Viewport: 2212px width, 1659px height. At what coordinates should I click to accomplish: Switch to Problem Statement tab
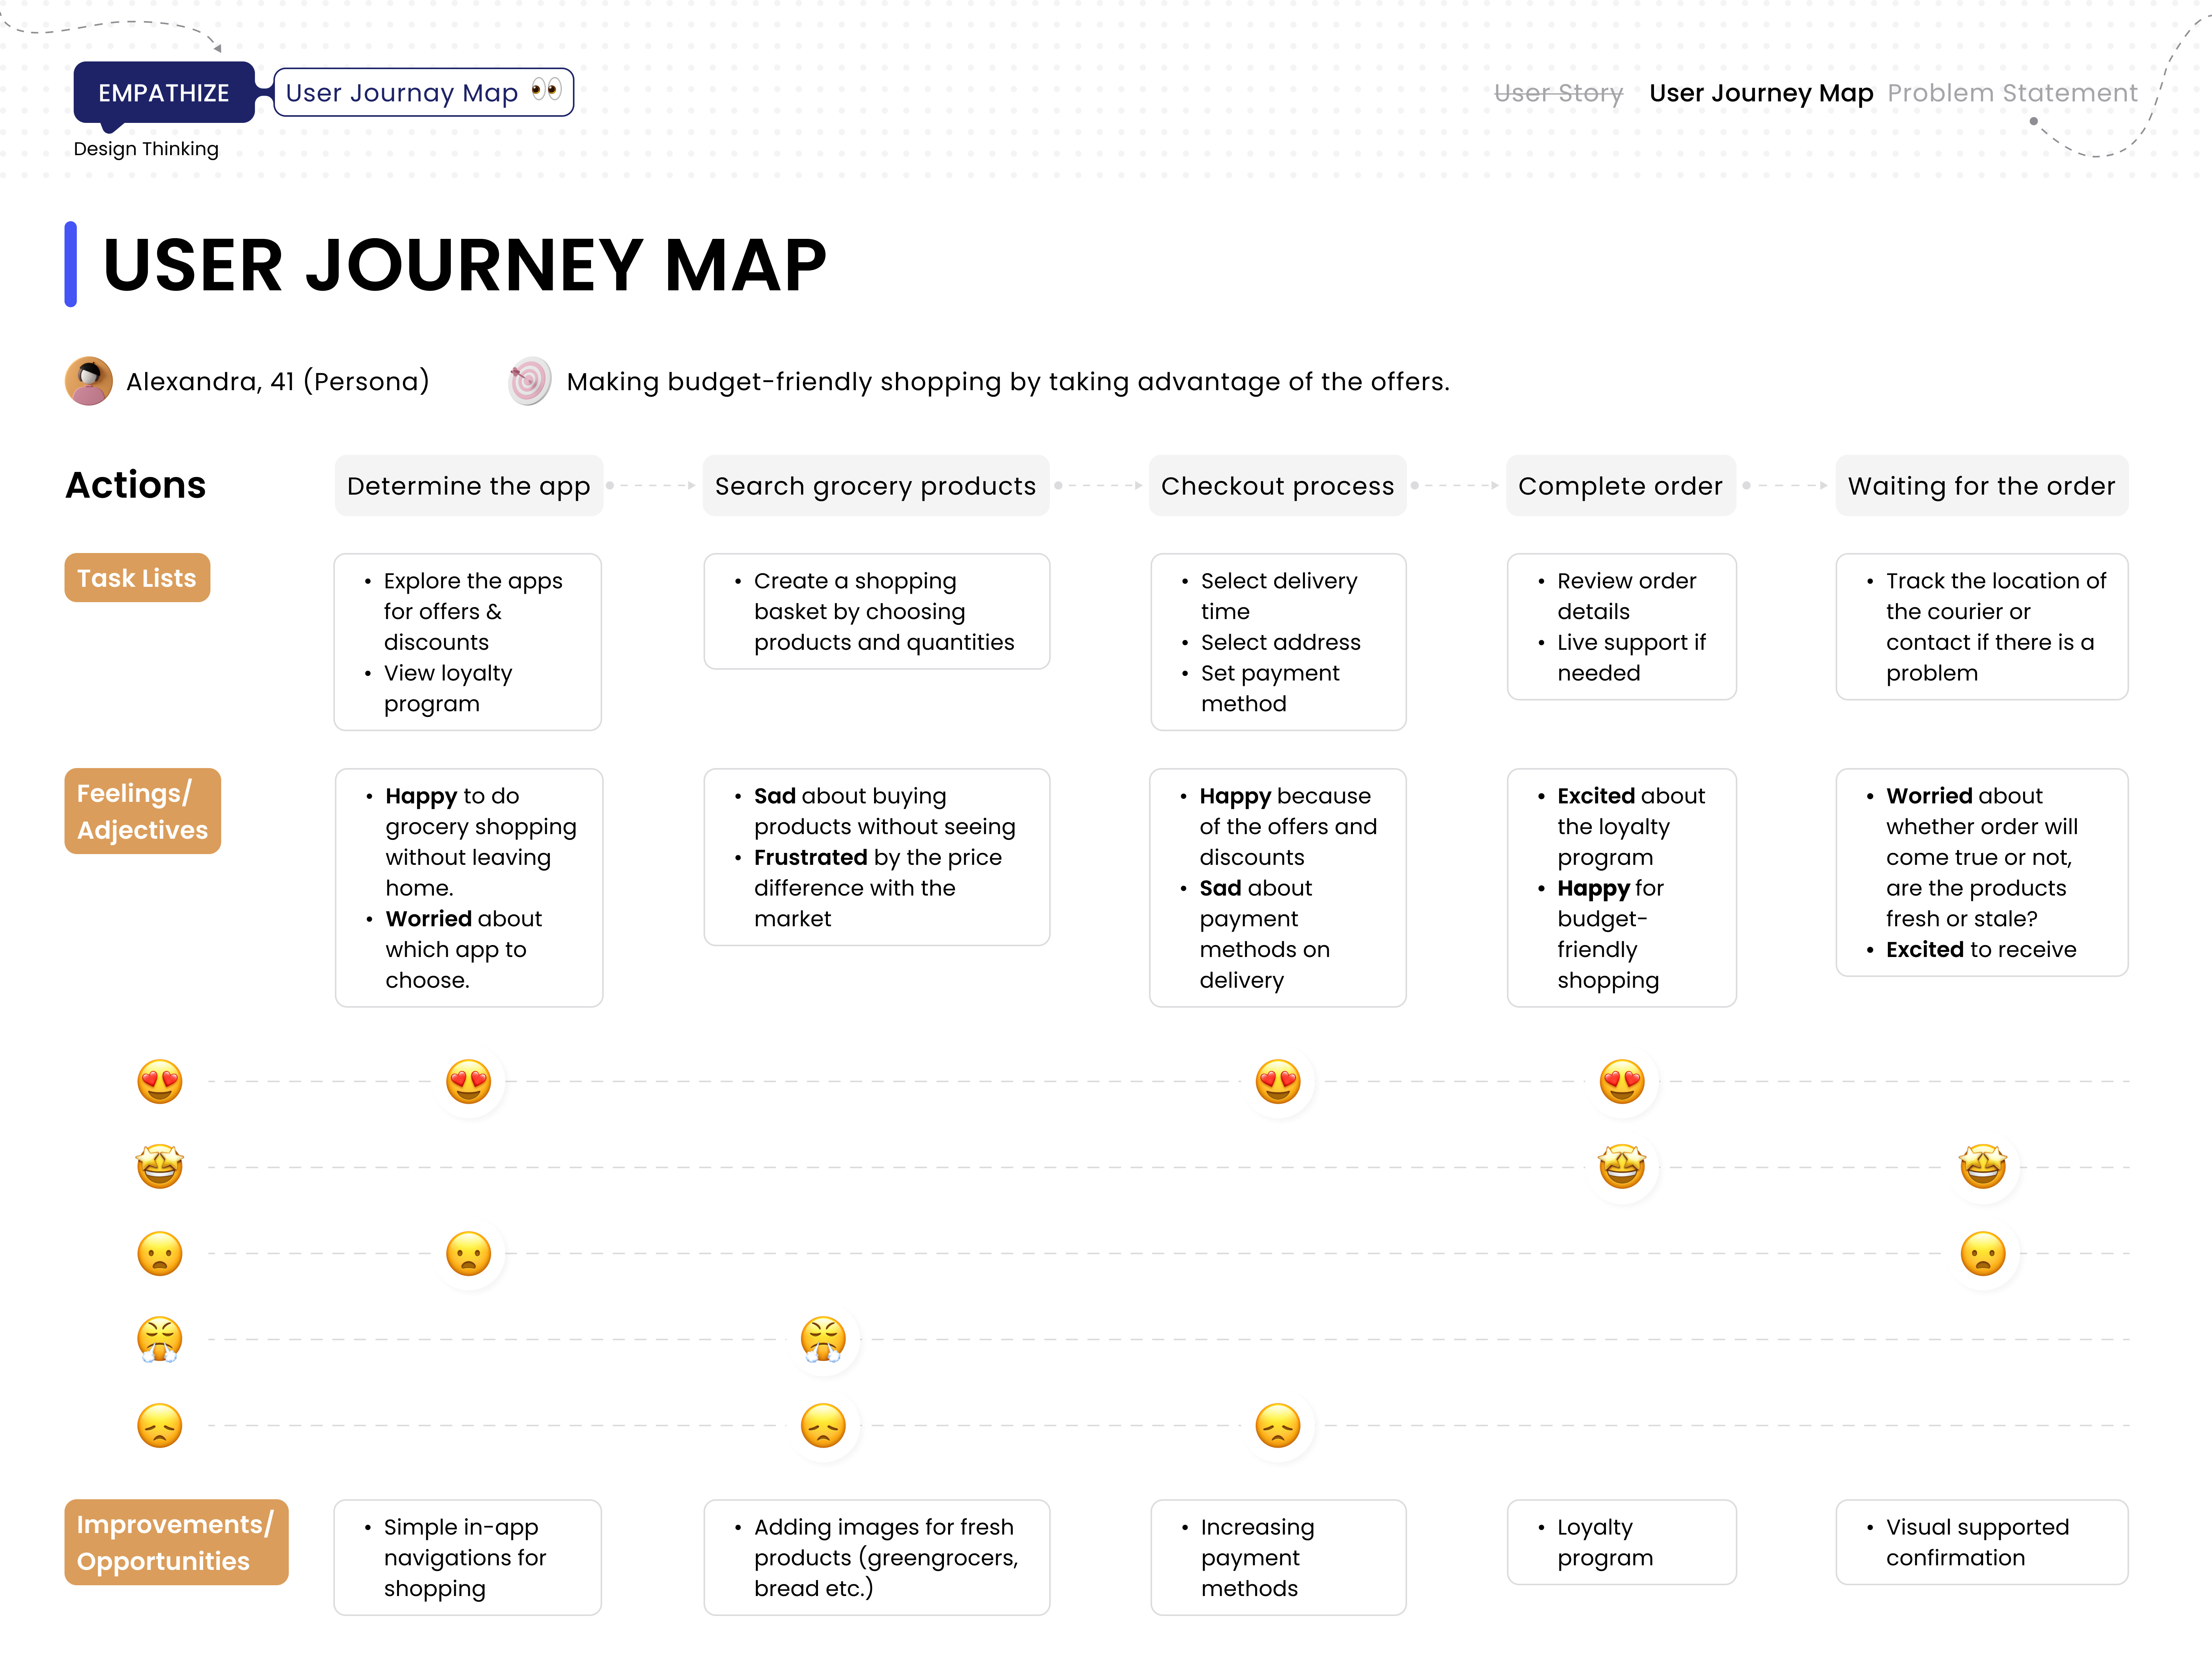(x=2012, y=93)
